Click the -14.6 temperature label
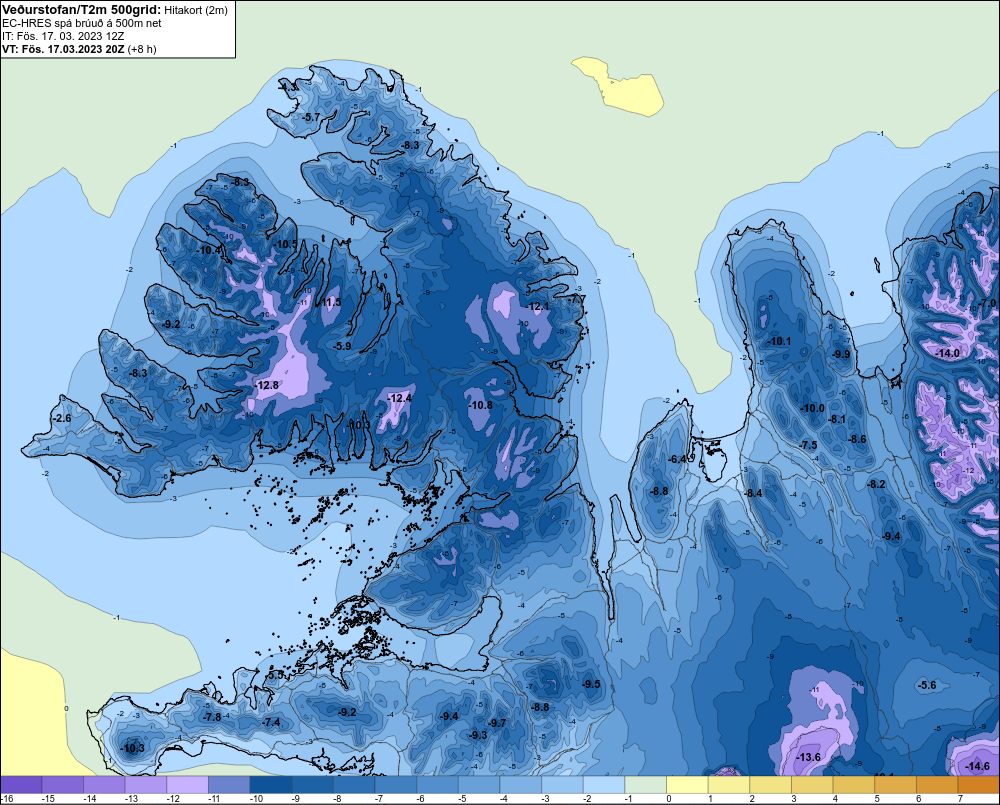Screen dimensions: 1000x805 tap(978, 766)
